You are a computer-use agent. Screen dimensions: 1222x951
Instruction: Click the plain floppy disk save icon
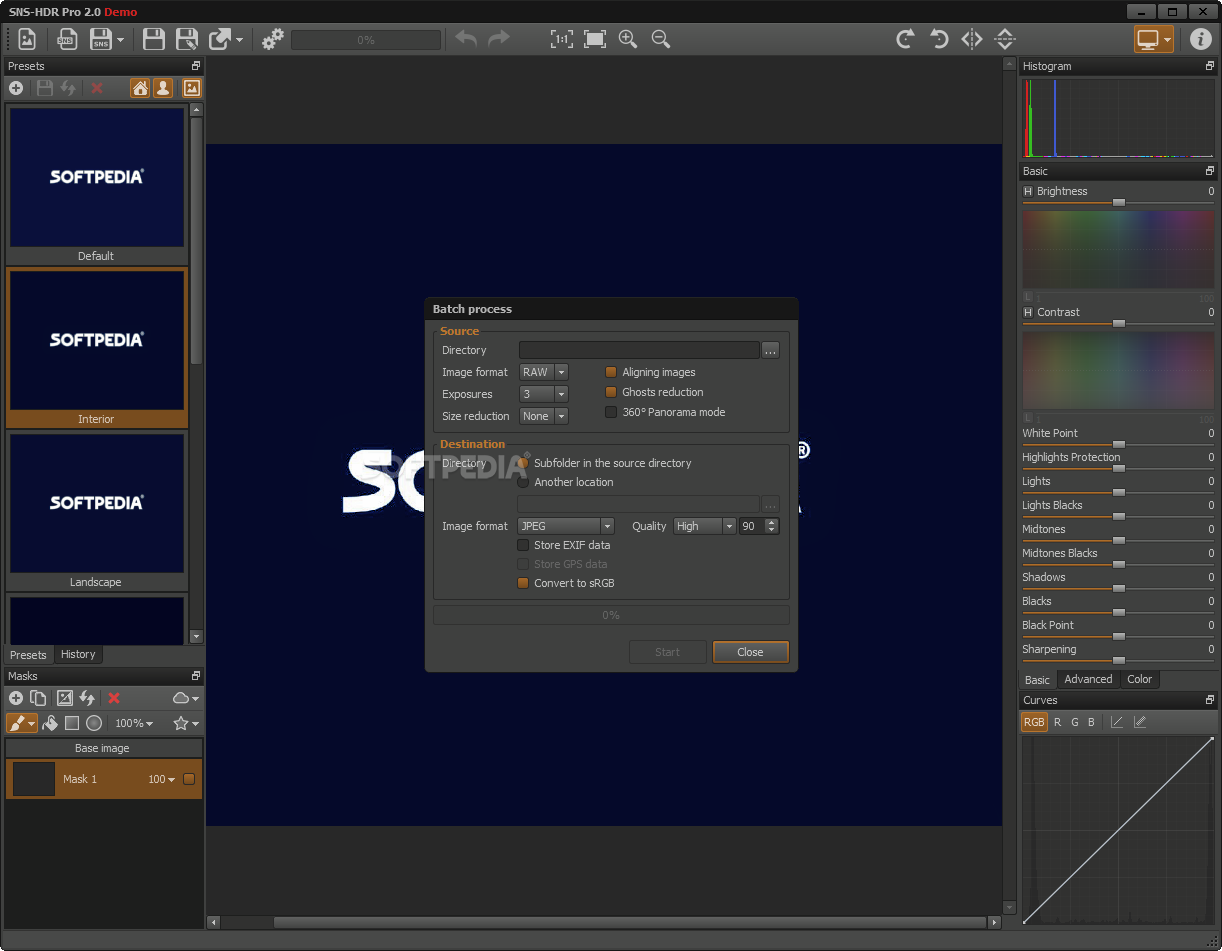[x=153, y=39]
